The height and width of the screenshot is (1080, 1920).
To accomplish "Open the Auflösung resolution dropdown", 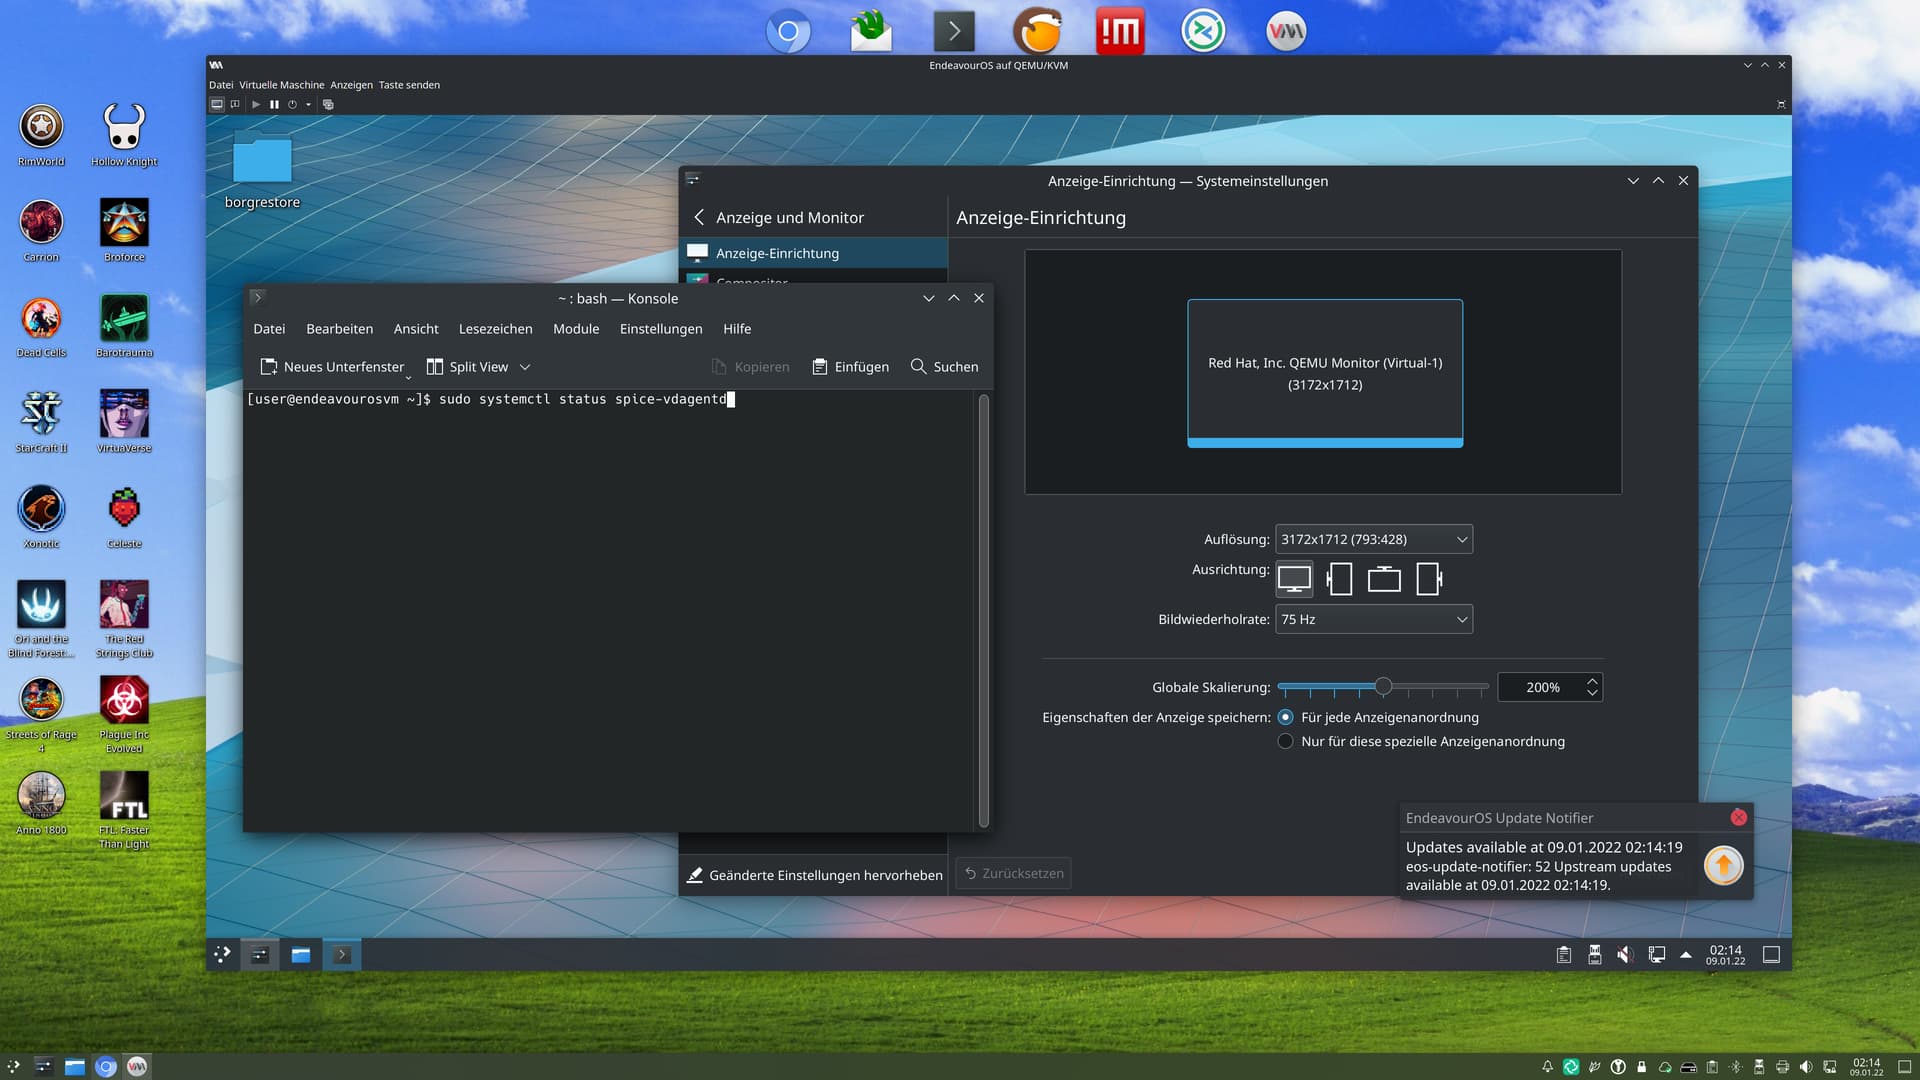I will tap(1373, 539).
